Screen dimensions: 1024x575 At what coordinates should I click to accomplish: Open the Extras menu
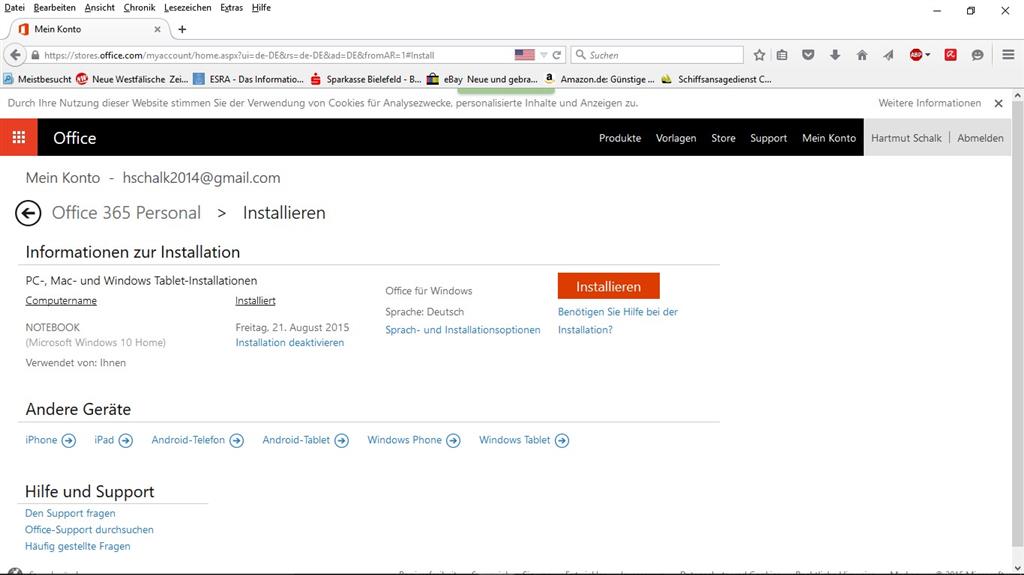231,8
